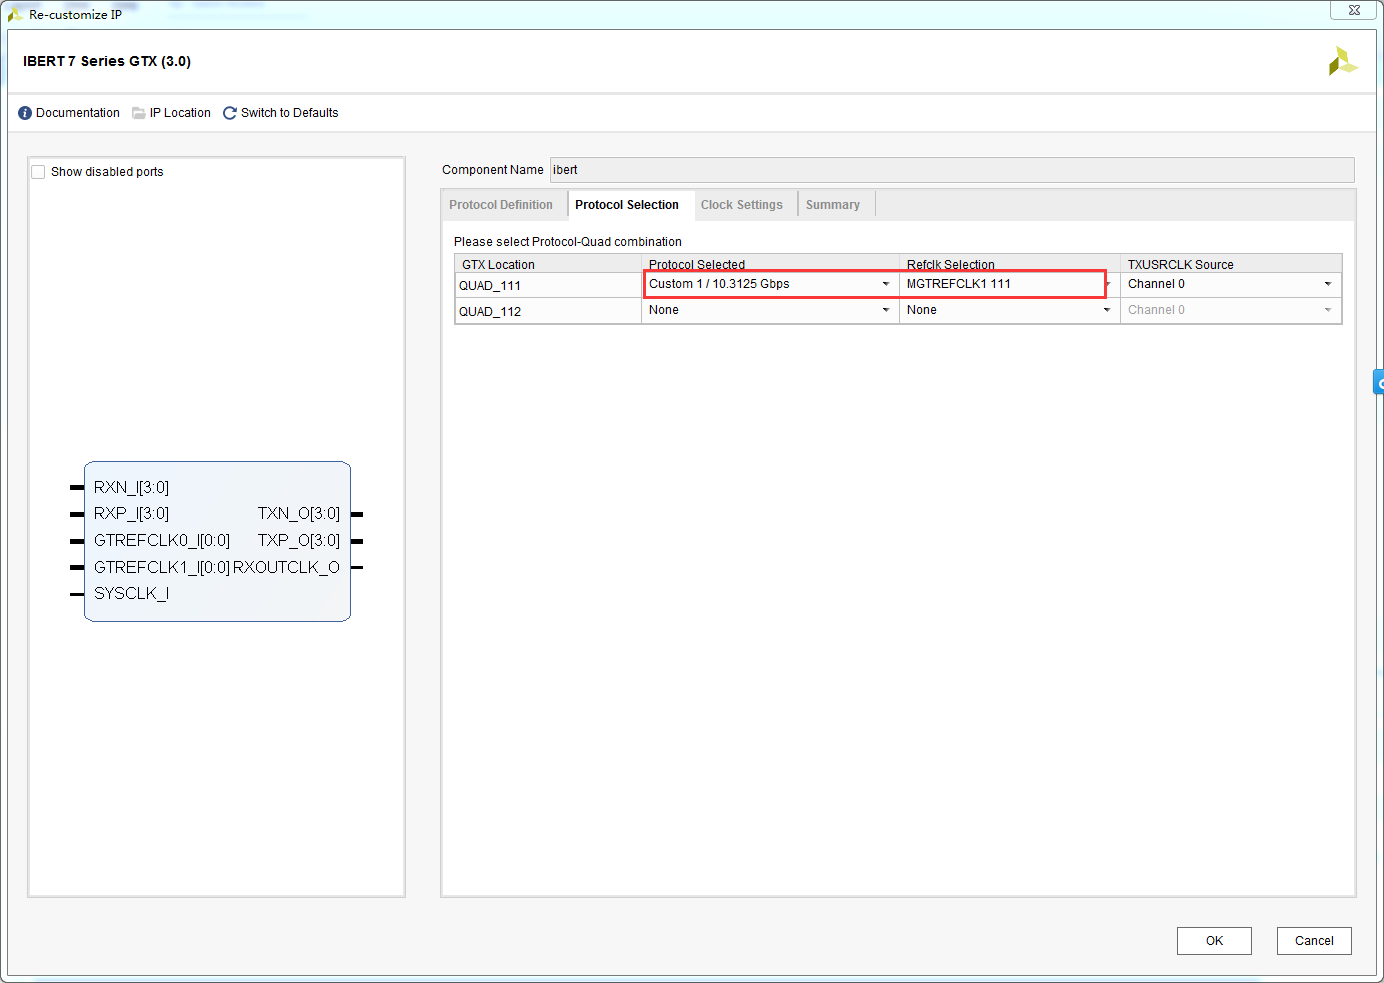The width and height of the screenshot is (1384, 983).
Task: Close the Re-customize IP dialog
Action: pos(1354,10)
